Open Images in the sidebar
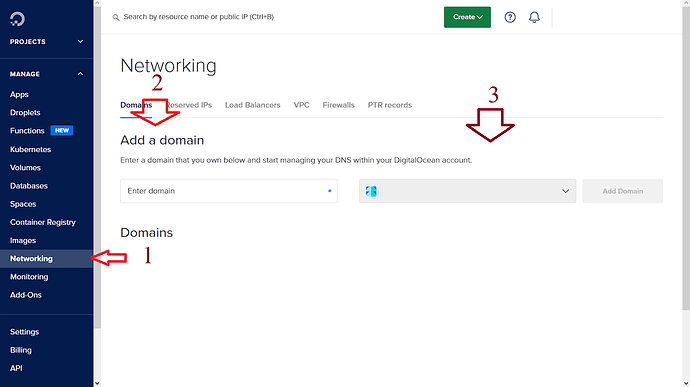Screen dimensions: 690x387 pos(23,240)
